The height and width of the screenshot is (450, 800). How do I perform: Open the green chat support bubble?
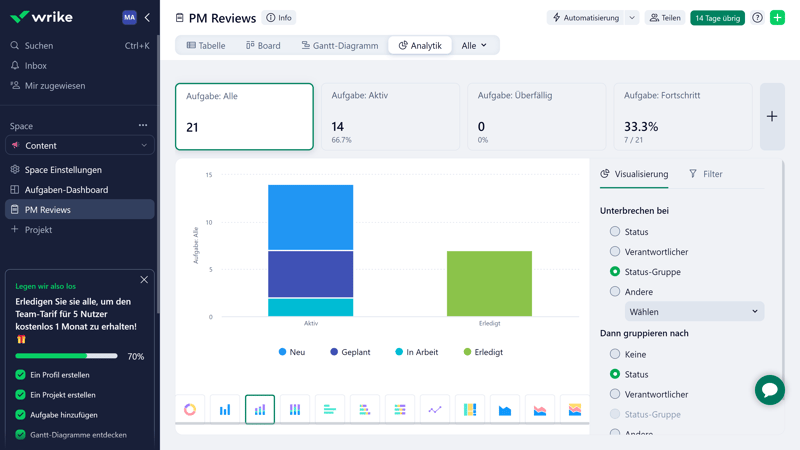pyautogui.click(x=769, y=390)
